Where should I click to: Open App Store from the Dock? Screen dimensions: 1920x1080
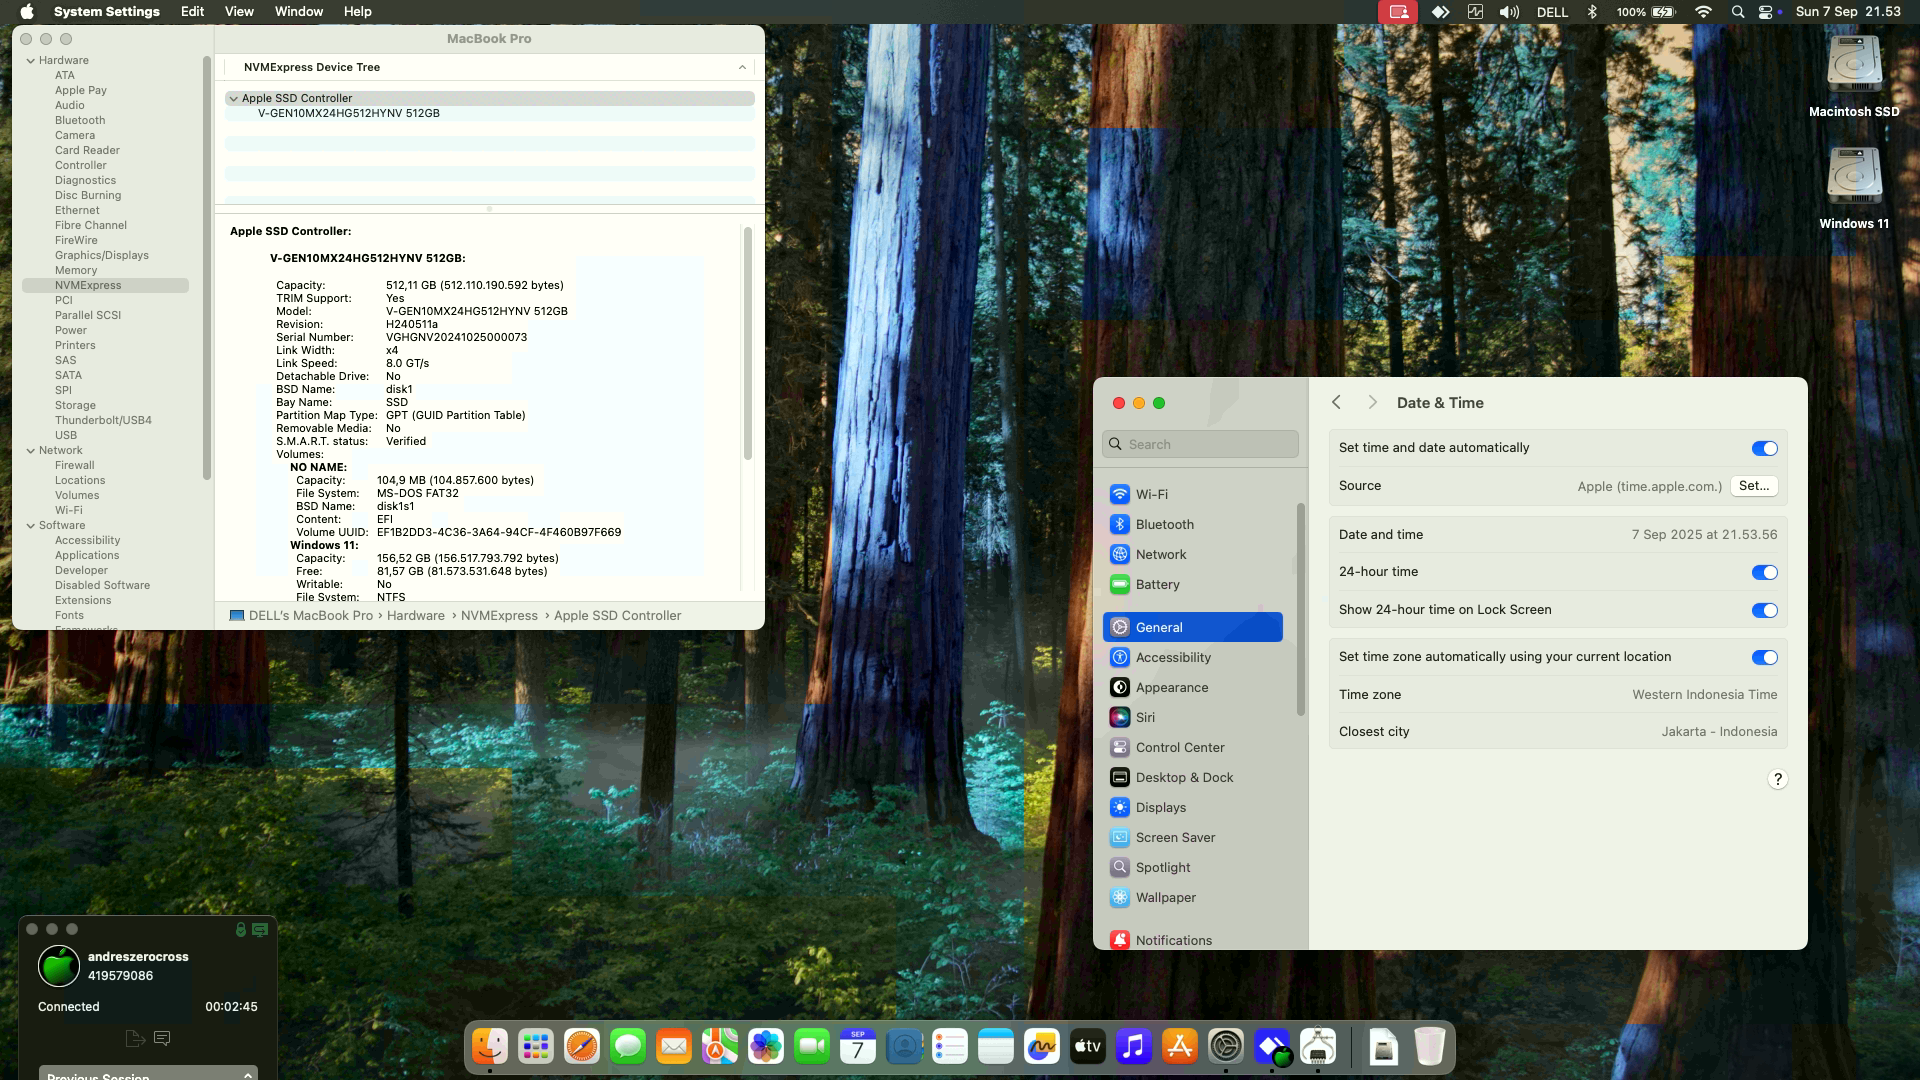click(1180, 1047)
